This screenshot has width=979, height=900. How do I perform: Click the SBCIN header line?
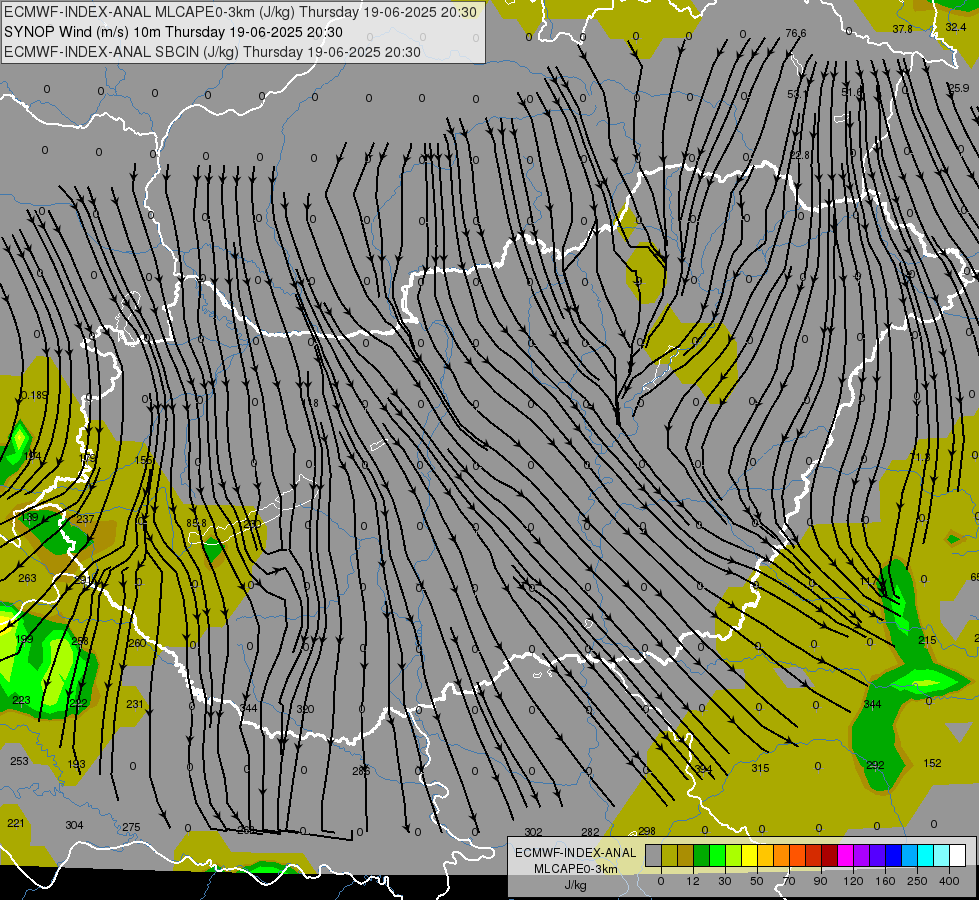(x=212, y=52)
